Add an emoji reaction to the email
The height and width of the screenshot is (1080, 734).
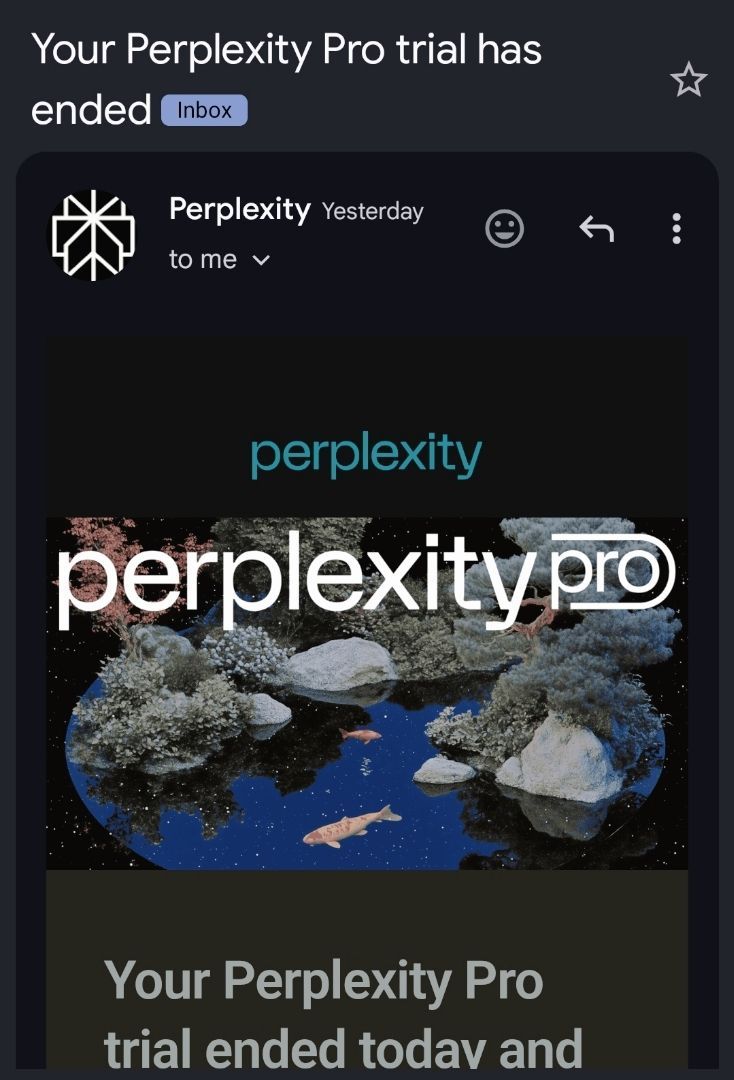coord(505,229)
